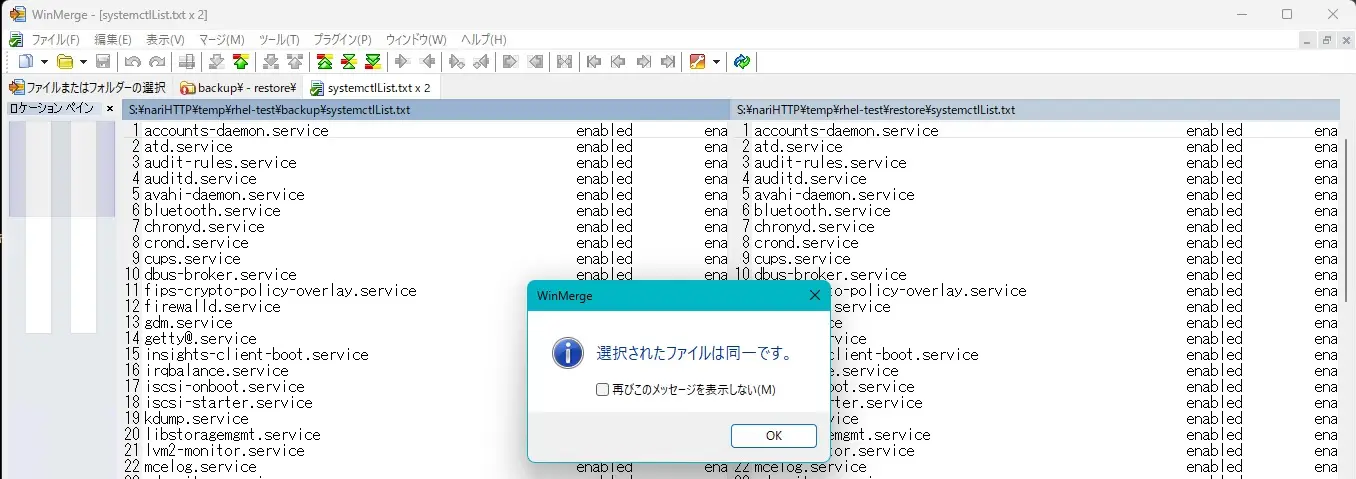The image size is (1356, 479).
Task: Click lvm2-monitor.service in left pane
Action: pos(224,450)
